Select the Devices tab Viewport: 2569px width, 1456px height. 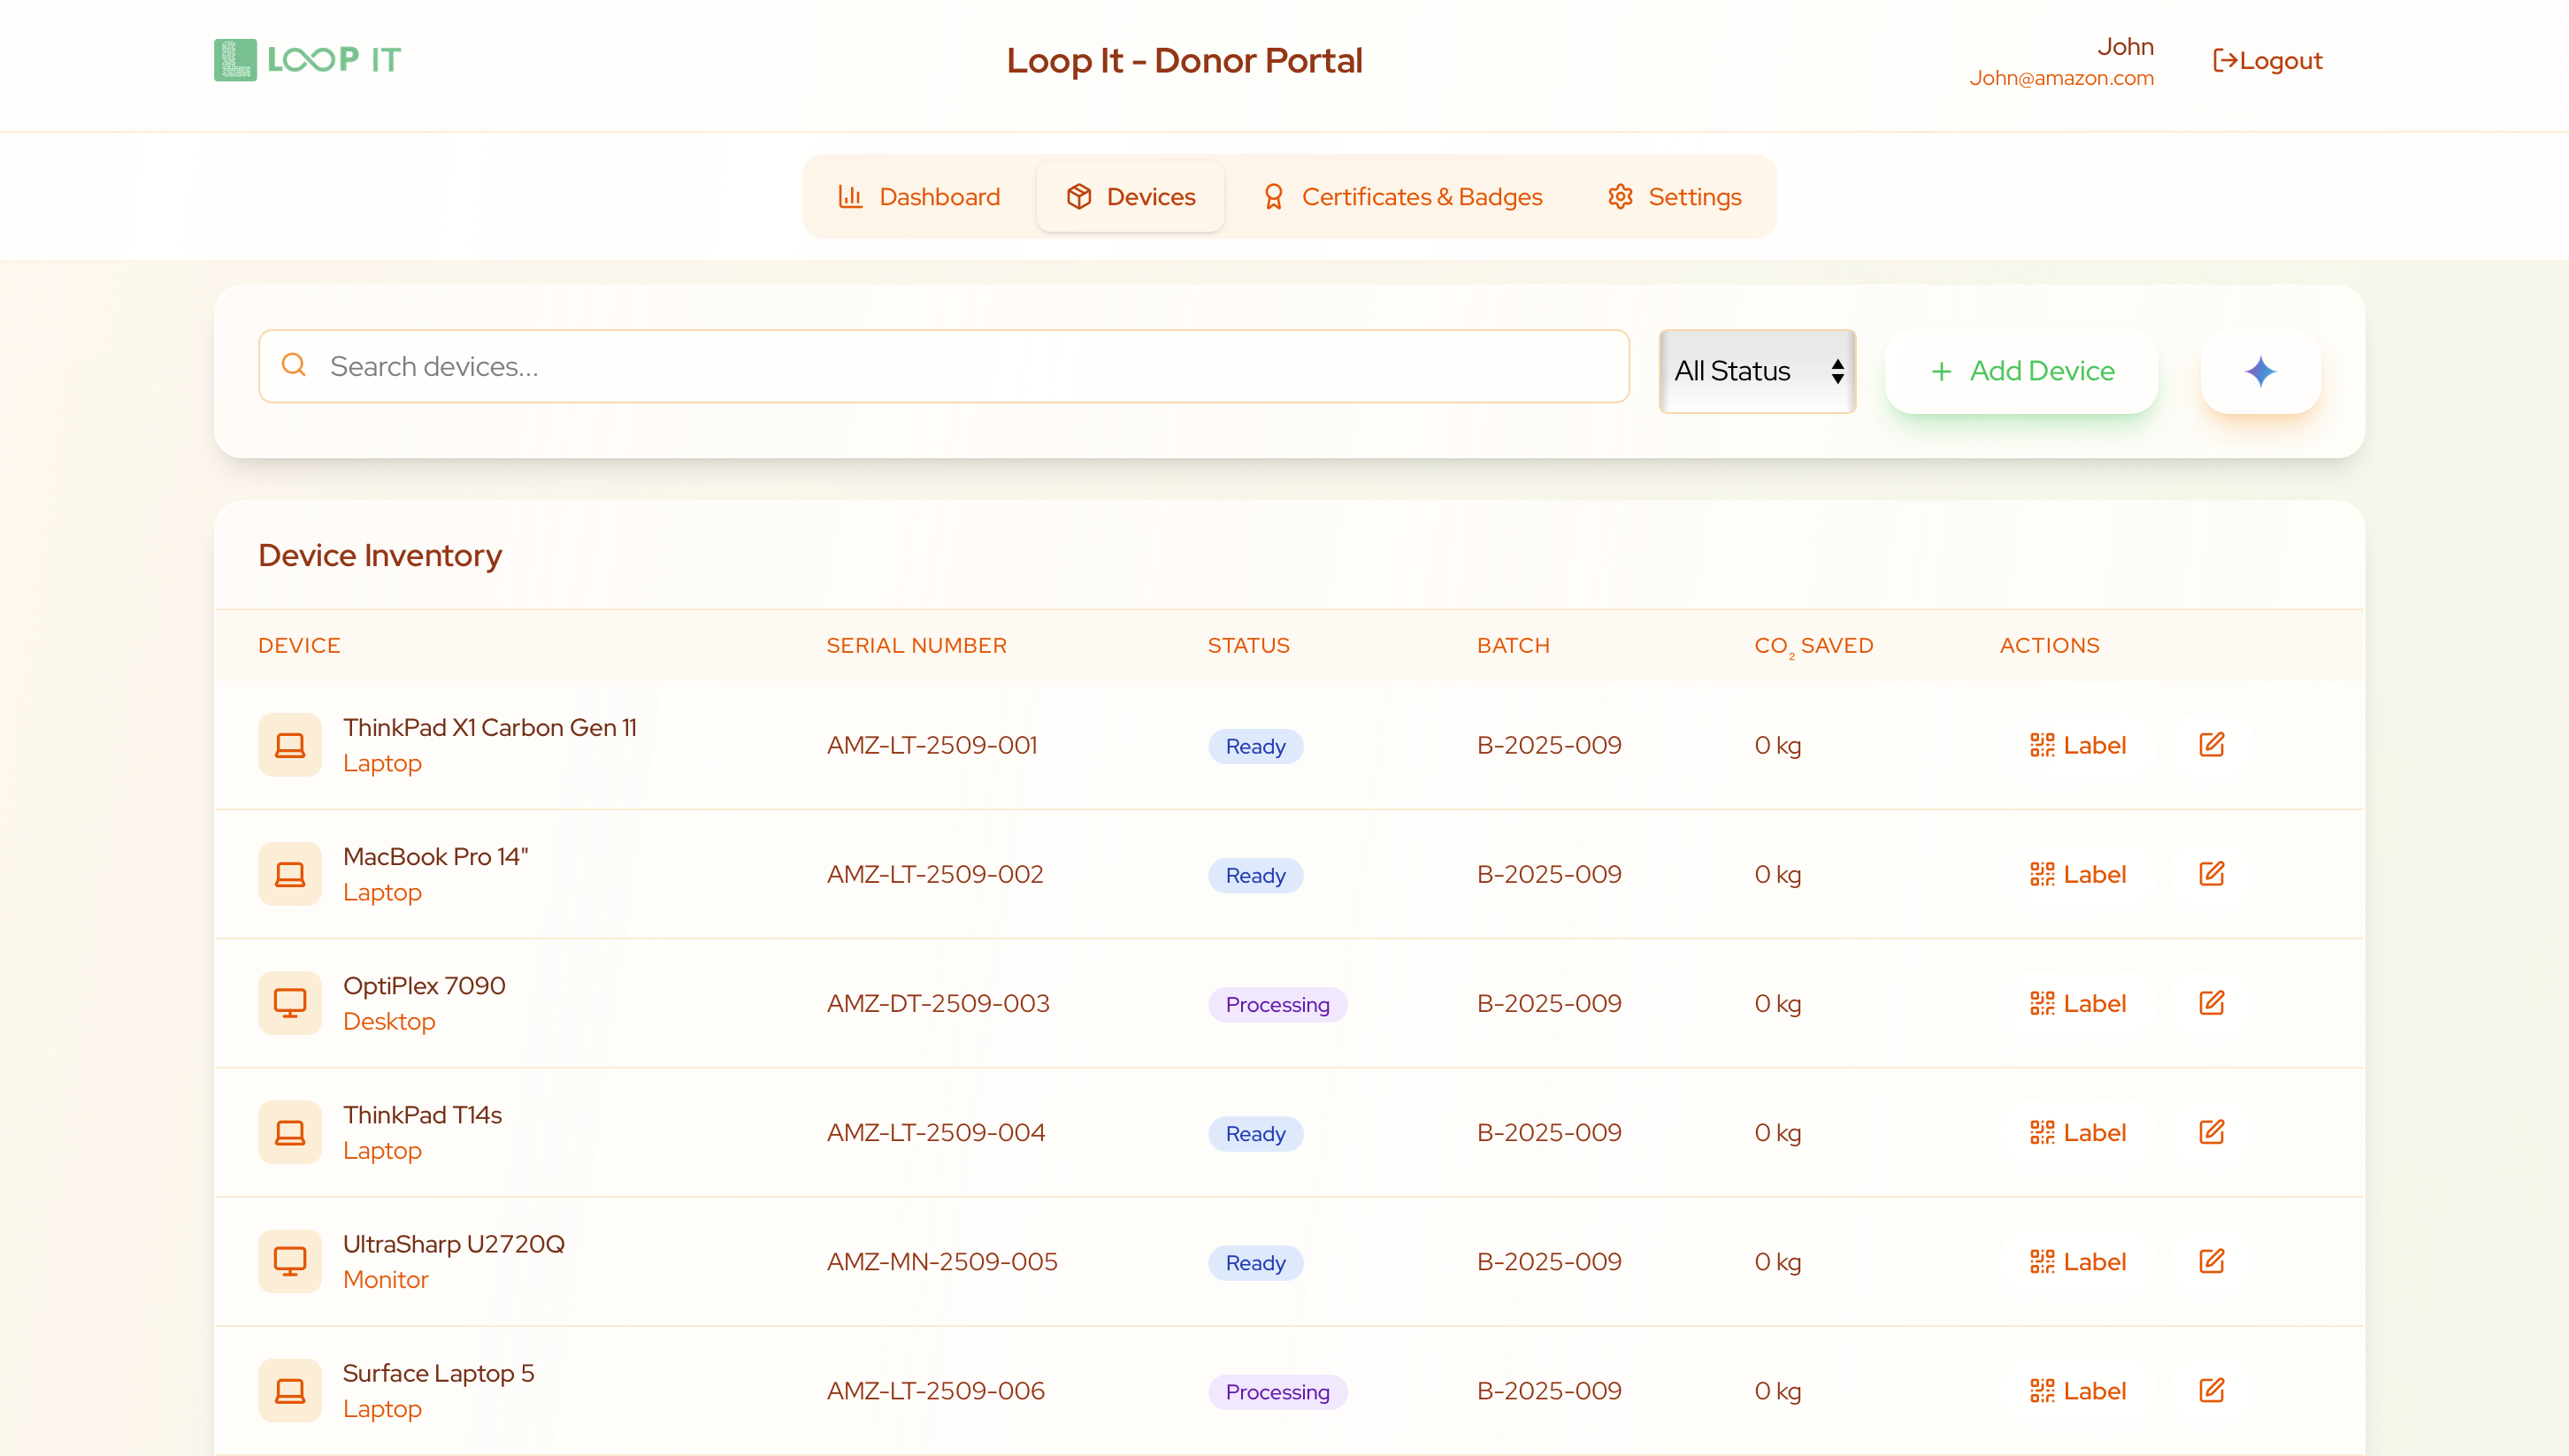tap(1130, 197)
